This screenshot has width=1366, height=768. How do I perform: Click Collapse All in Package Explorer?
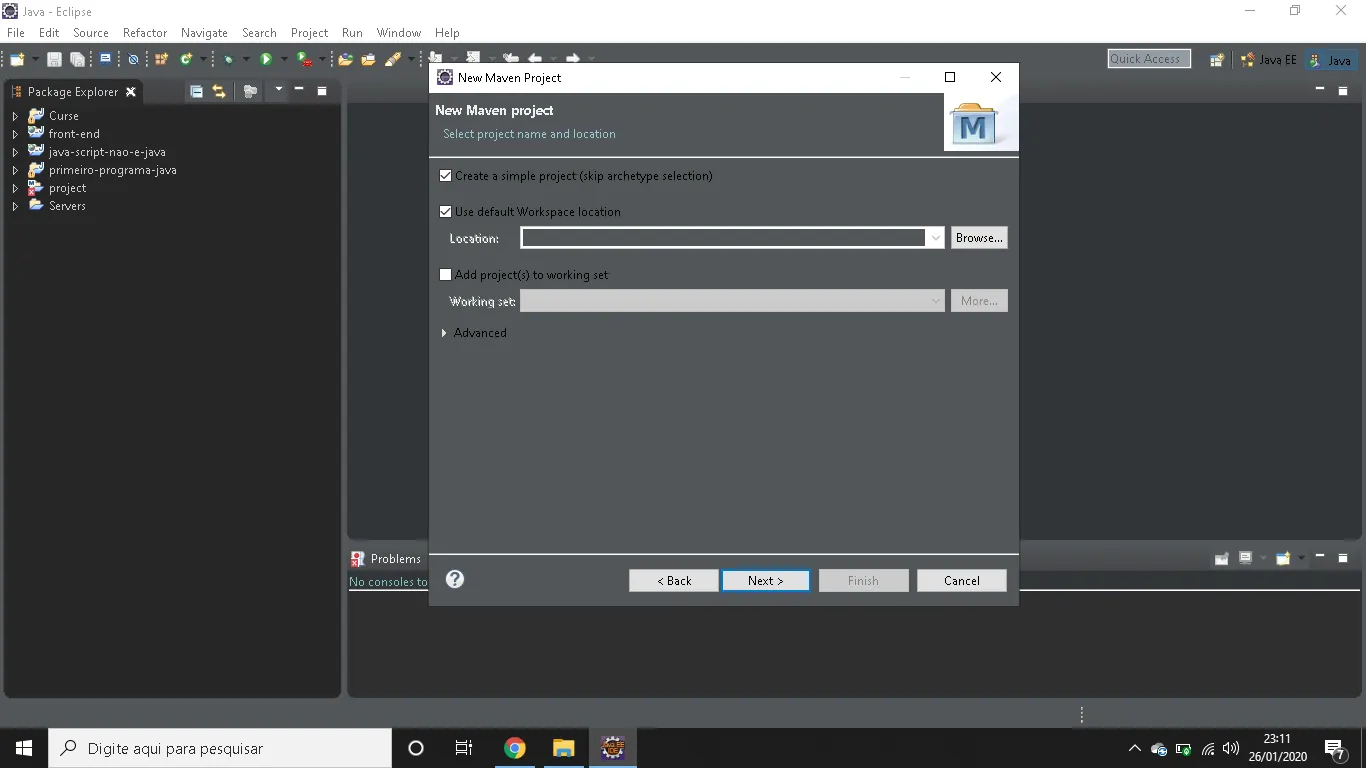coord(196,91)
